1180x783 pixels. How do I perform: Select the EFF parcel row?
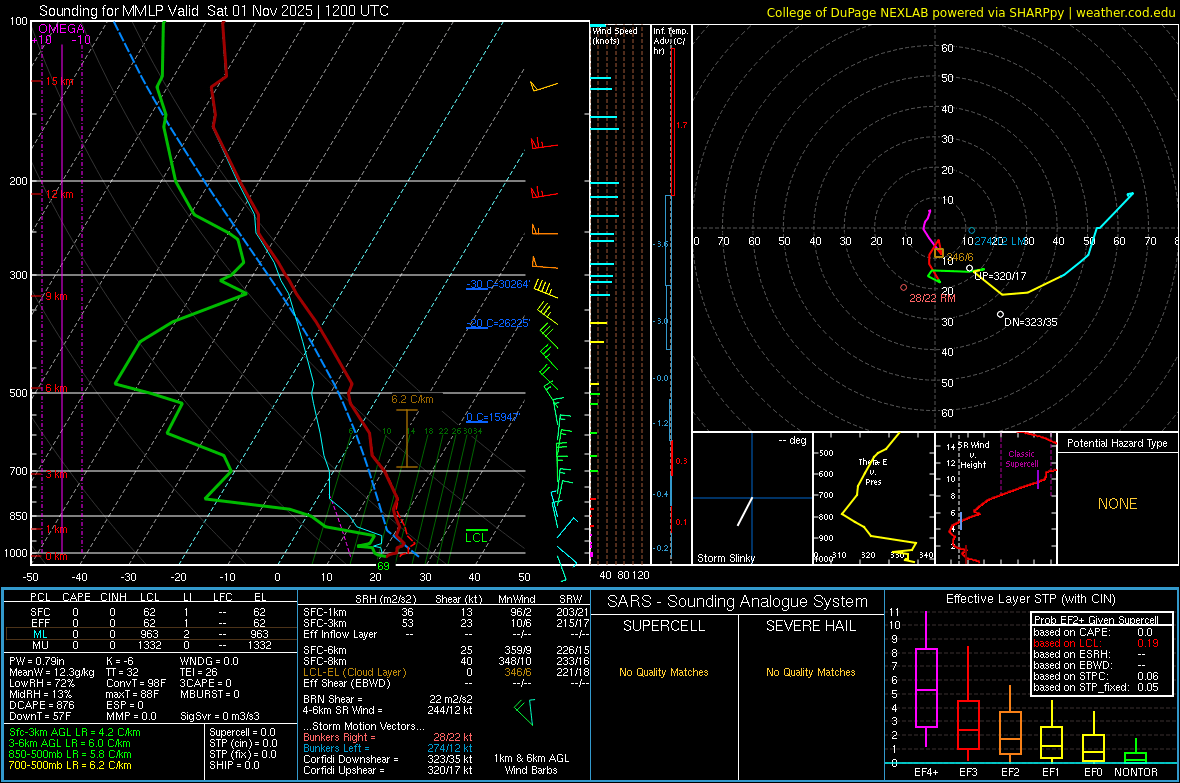click(x=149, y=623)
